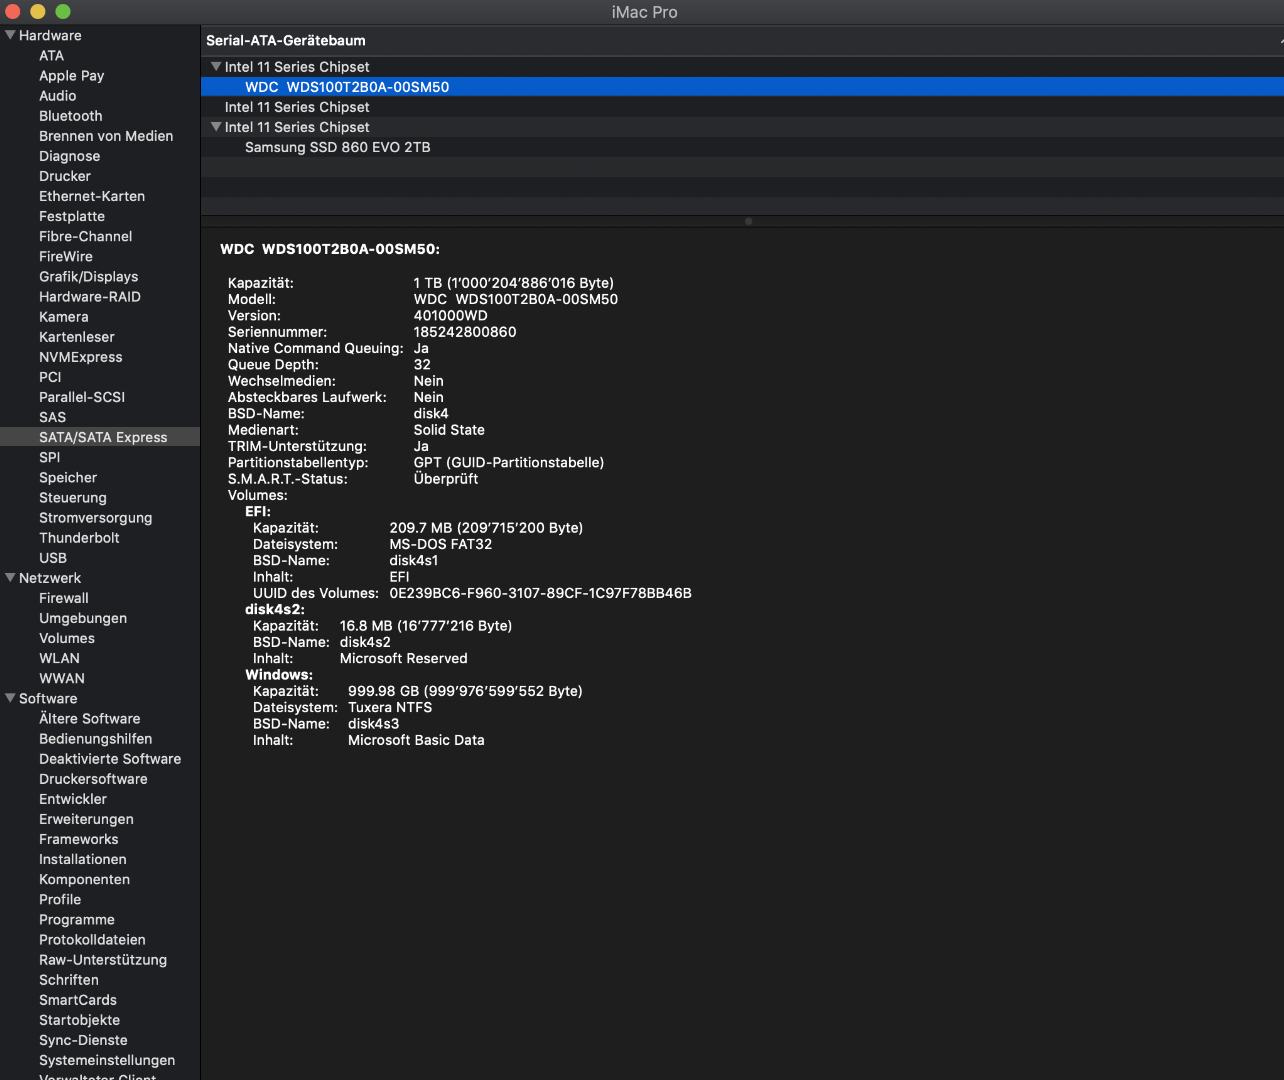Open Programme list in sidebar
The image size is (1284, 1080).
coord(76,920)
